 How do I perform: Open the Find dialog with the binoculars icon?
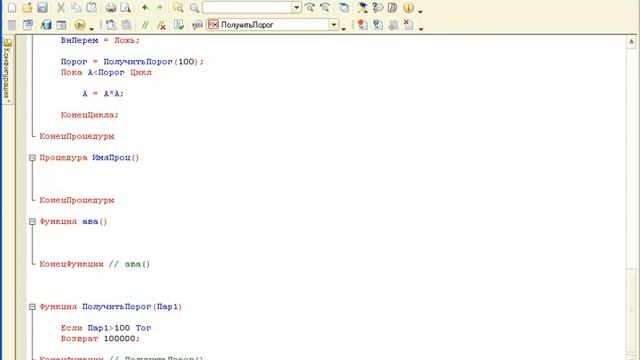click(178, 7)
